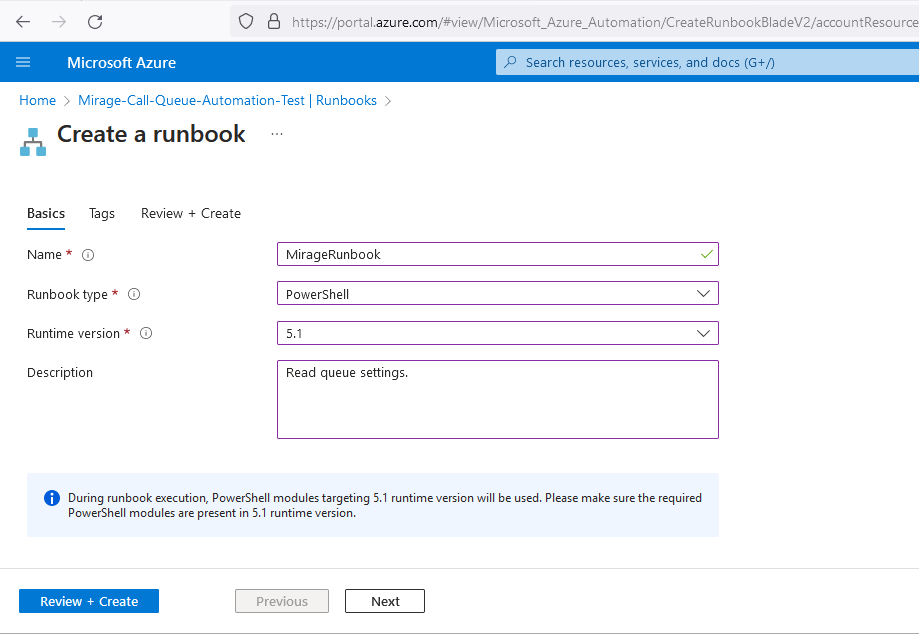
Task: Switch to the Review + Create tab
Action: (x=190, y=213)
